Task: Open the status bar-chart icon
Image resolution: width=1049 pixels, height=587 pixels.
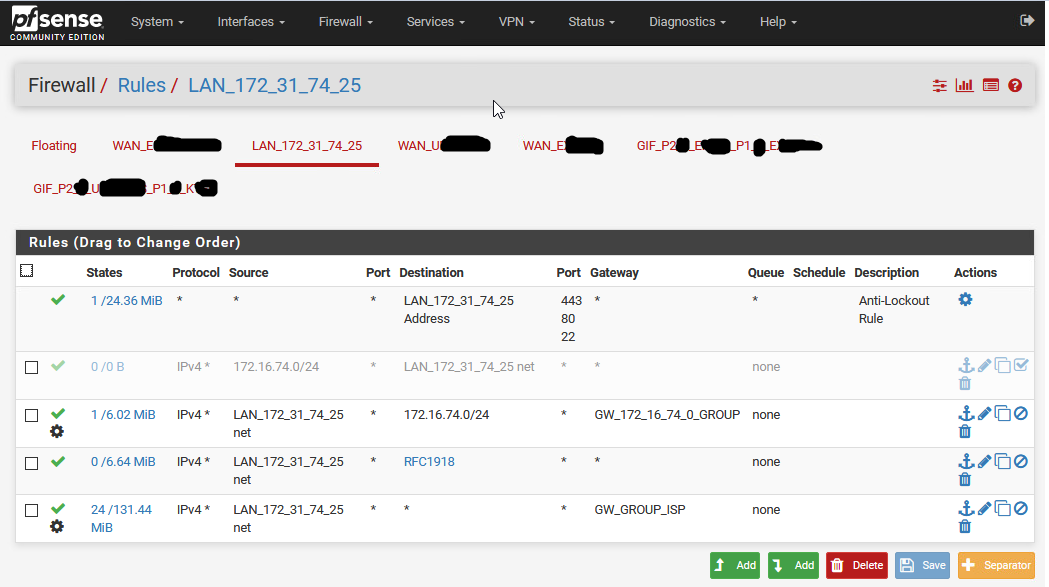Action: click(x=964, y=86)
